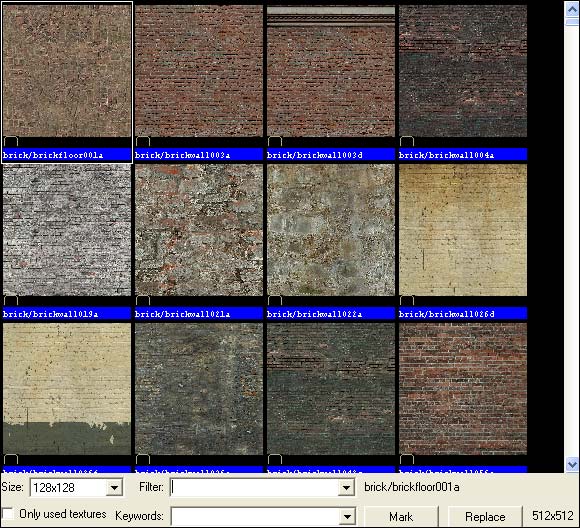
Task: Click the Replace button
Action: coord(485,517)
